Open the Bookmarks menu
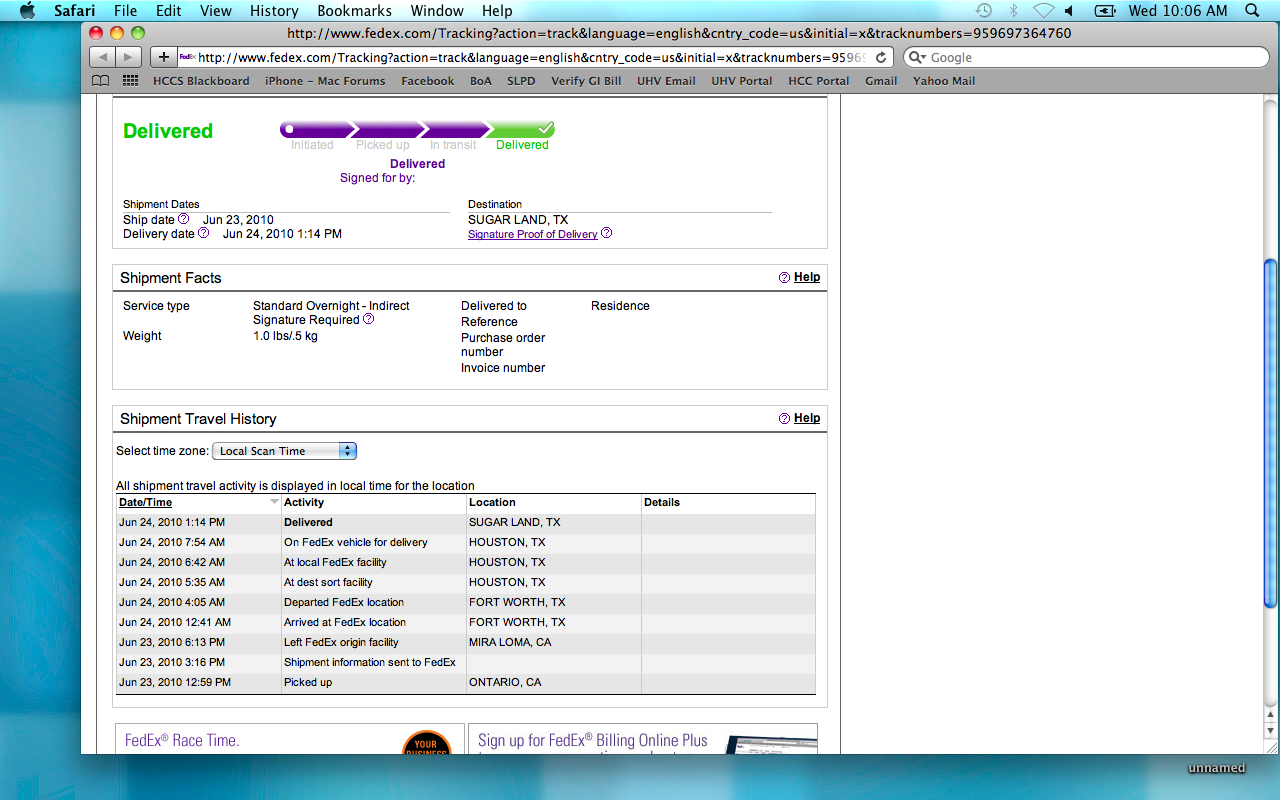 [x=355, y=11]
